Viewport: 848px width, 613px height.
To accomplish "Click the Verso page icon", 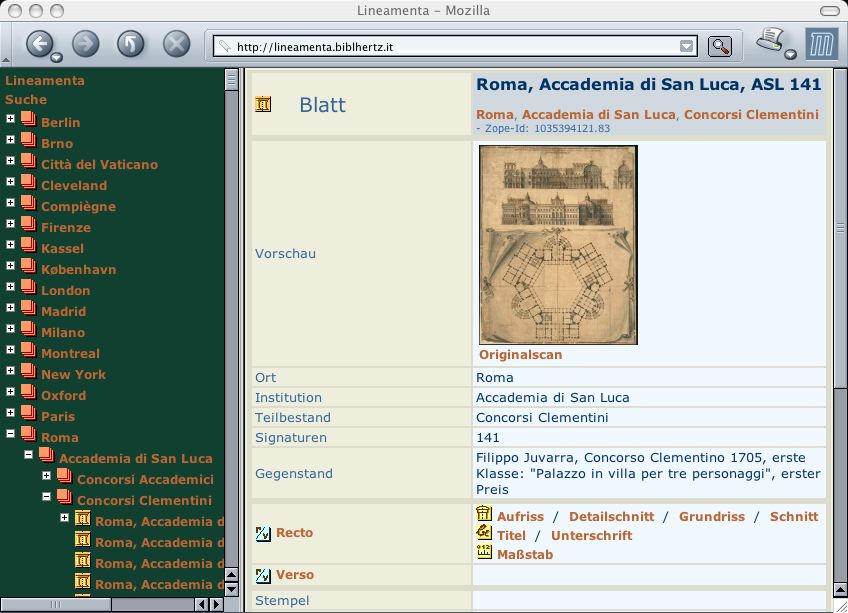I will 264,575.
